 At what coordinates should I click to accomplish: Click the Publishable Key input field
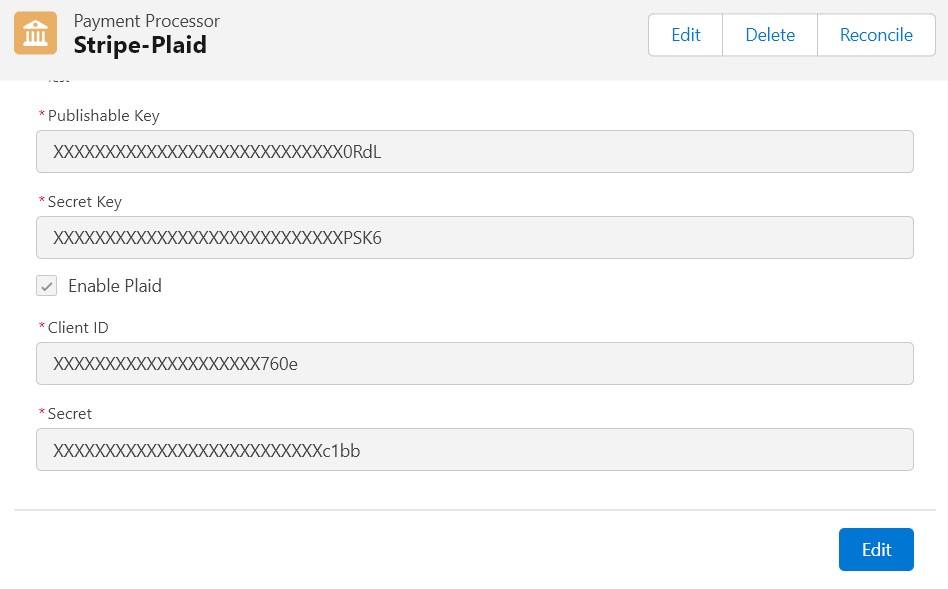474,152
